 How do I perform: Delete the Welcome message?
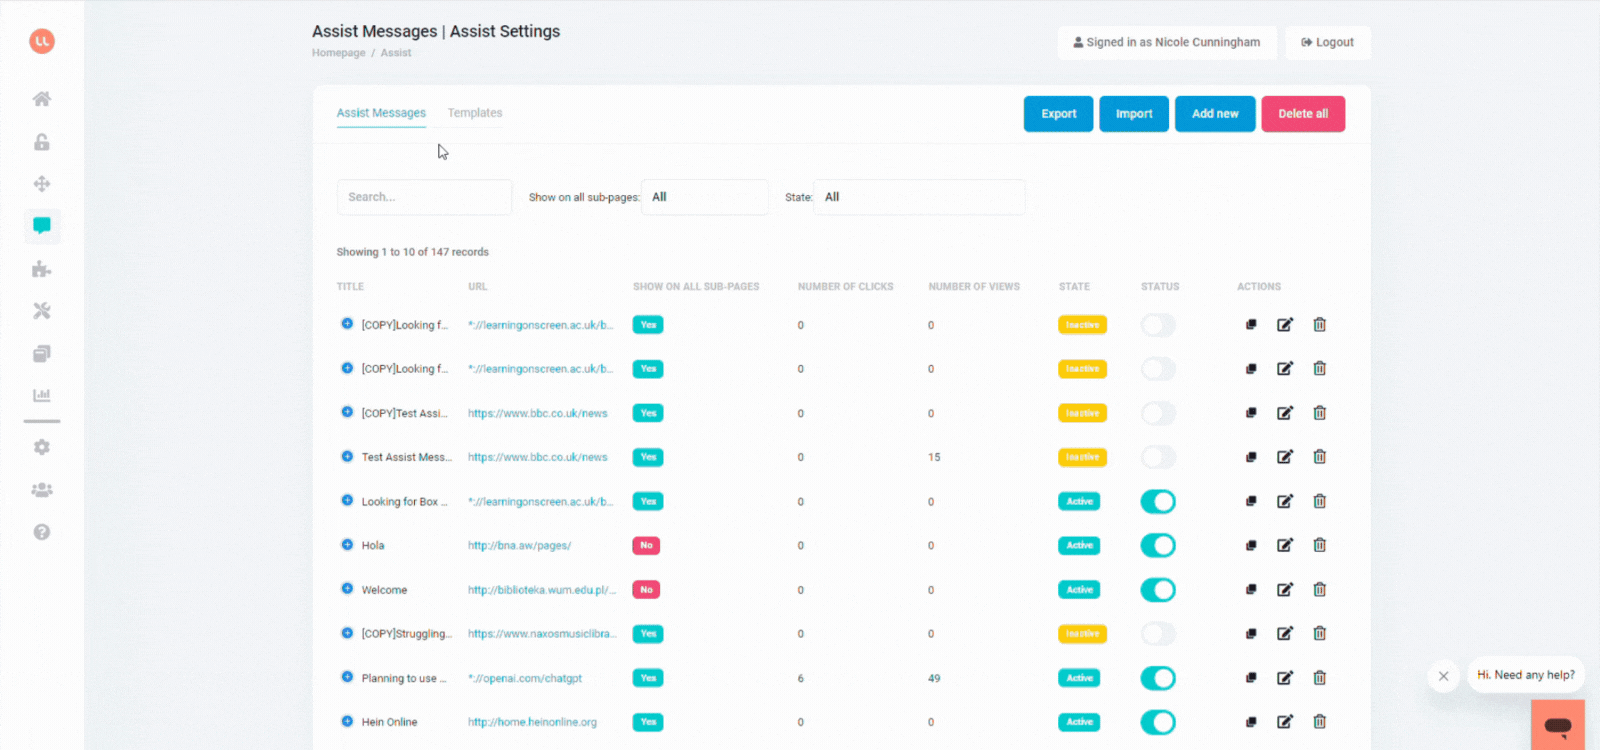[1320, 590]
